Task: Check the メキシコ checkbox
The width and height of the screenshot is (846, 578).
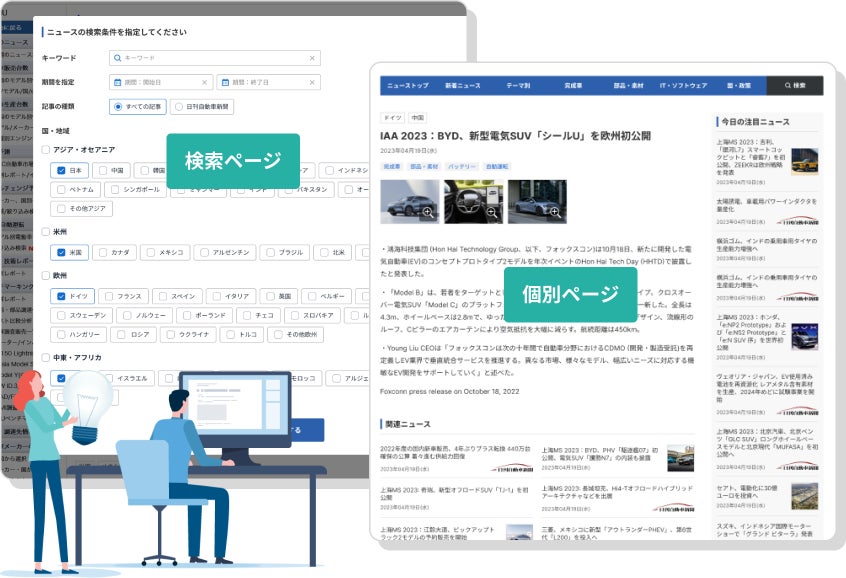Action: [x=151, y=252]
